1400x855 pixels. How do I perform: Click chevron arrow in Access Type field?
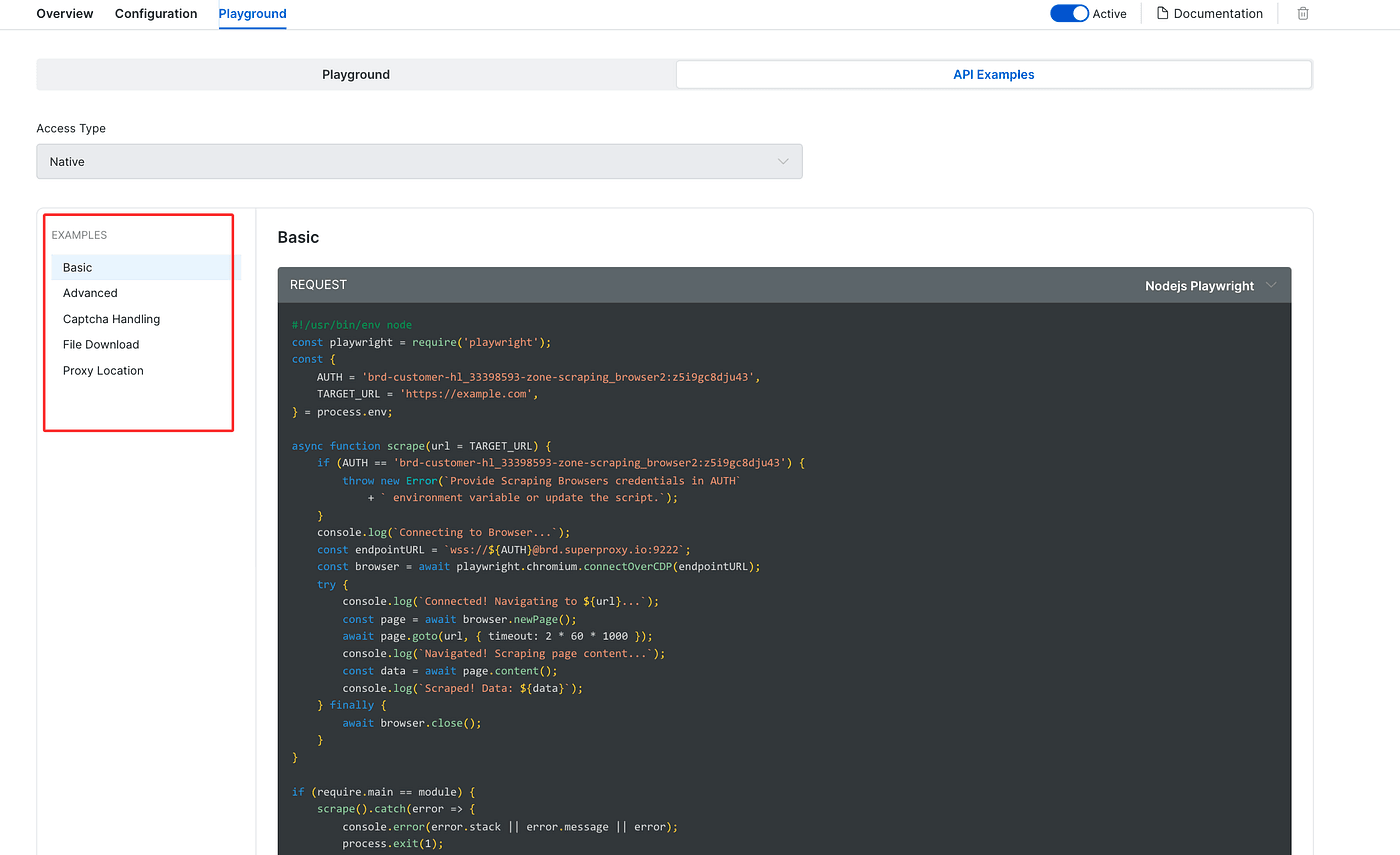pos(783,161)
